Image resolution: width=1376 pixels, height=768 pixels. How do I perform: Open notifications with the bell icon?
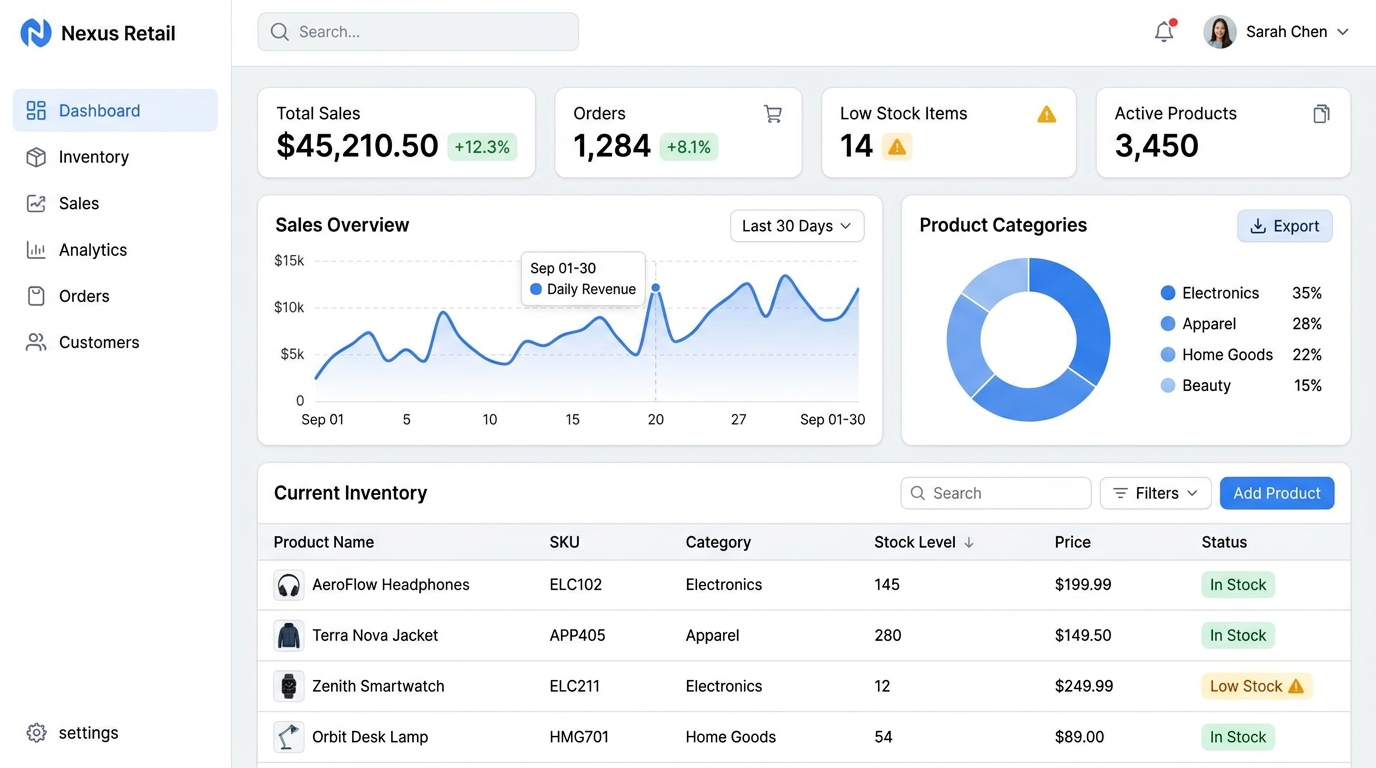1164,32
